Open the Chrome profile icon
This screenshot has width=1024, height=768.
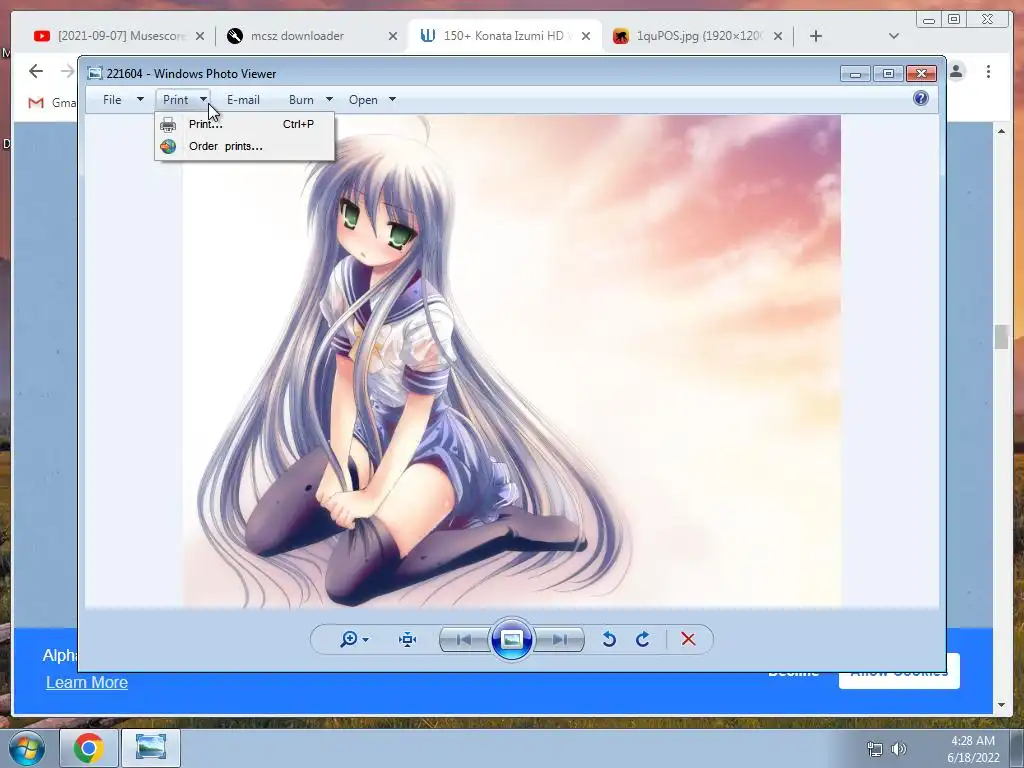click(x=957, y=71)
